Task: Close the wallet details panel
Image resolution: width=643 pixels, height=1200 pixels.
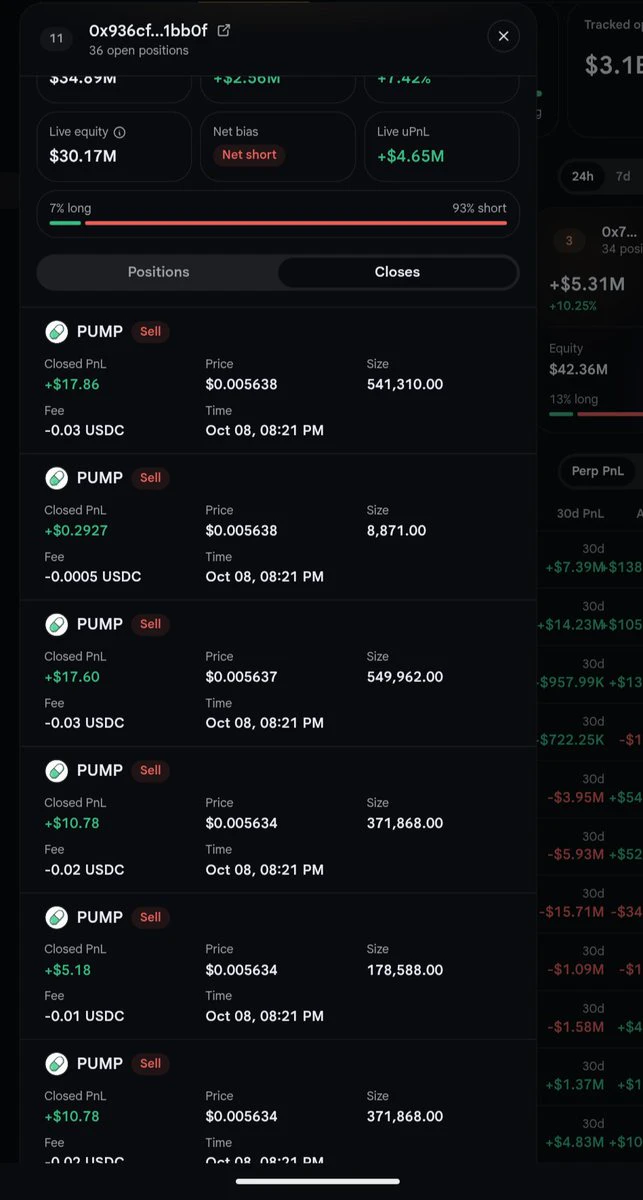Action: pos(503,36)
